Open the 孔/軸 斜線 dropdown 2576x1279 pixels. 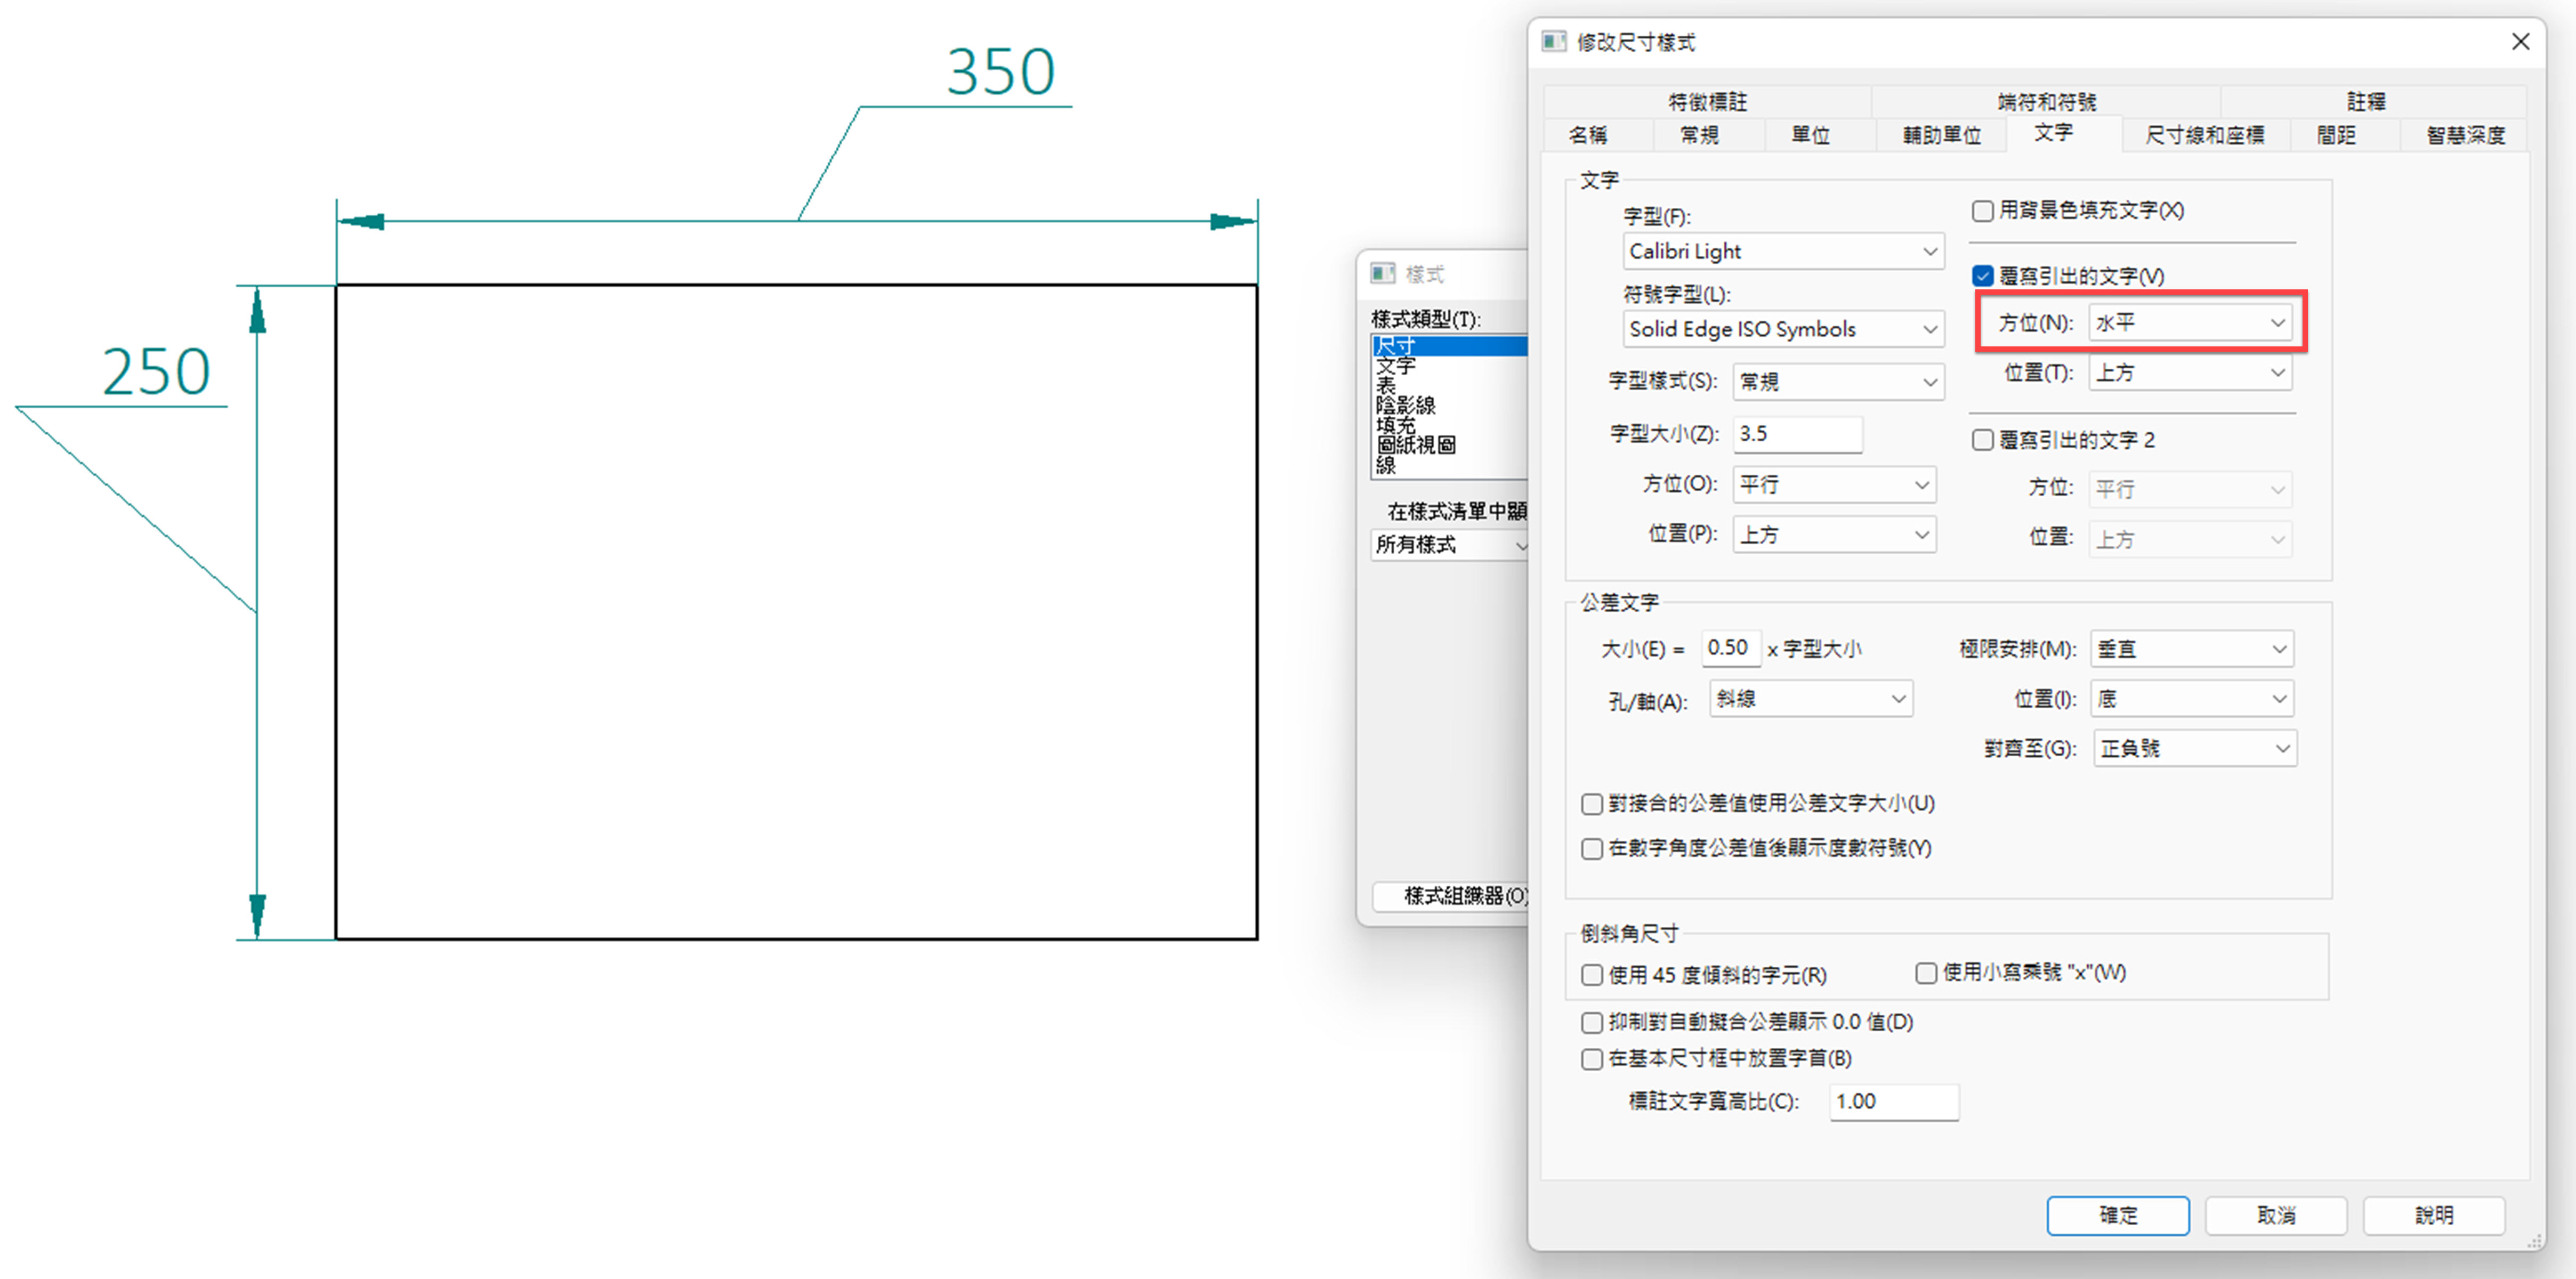tap(1811, 699)
